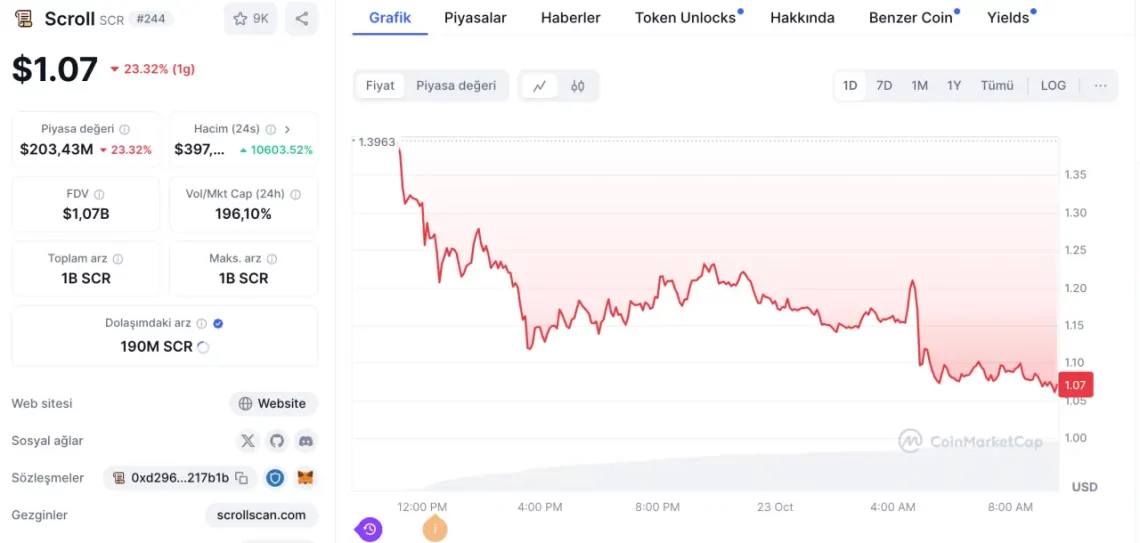Select the line chart icon
1140x543 pixels.
click(x=540, y=86)
